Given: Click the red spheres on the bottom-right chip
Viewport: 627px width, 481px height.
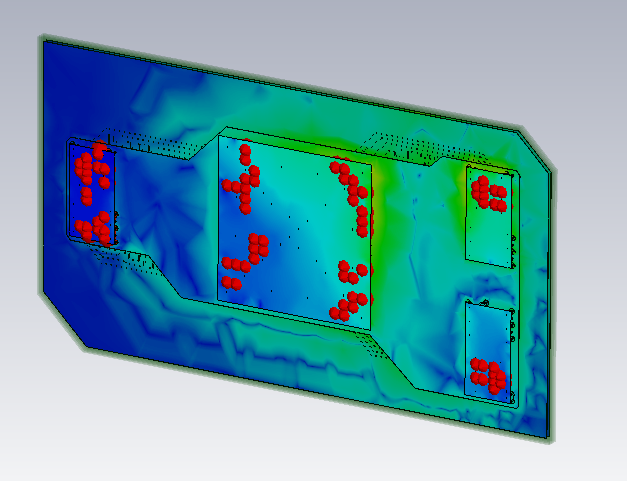Looking at the screenshot, I should click(488, 375).
